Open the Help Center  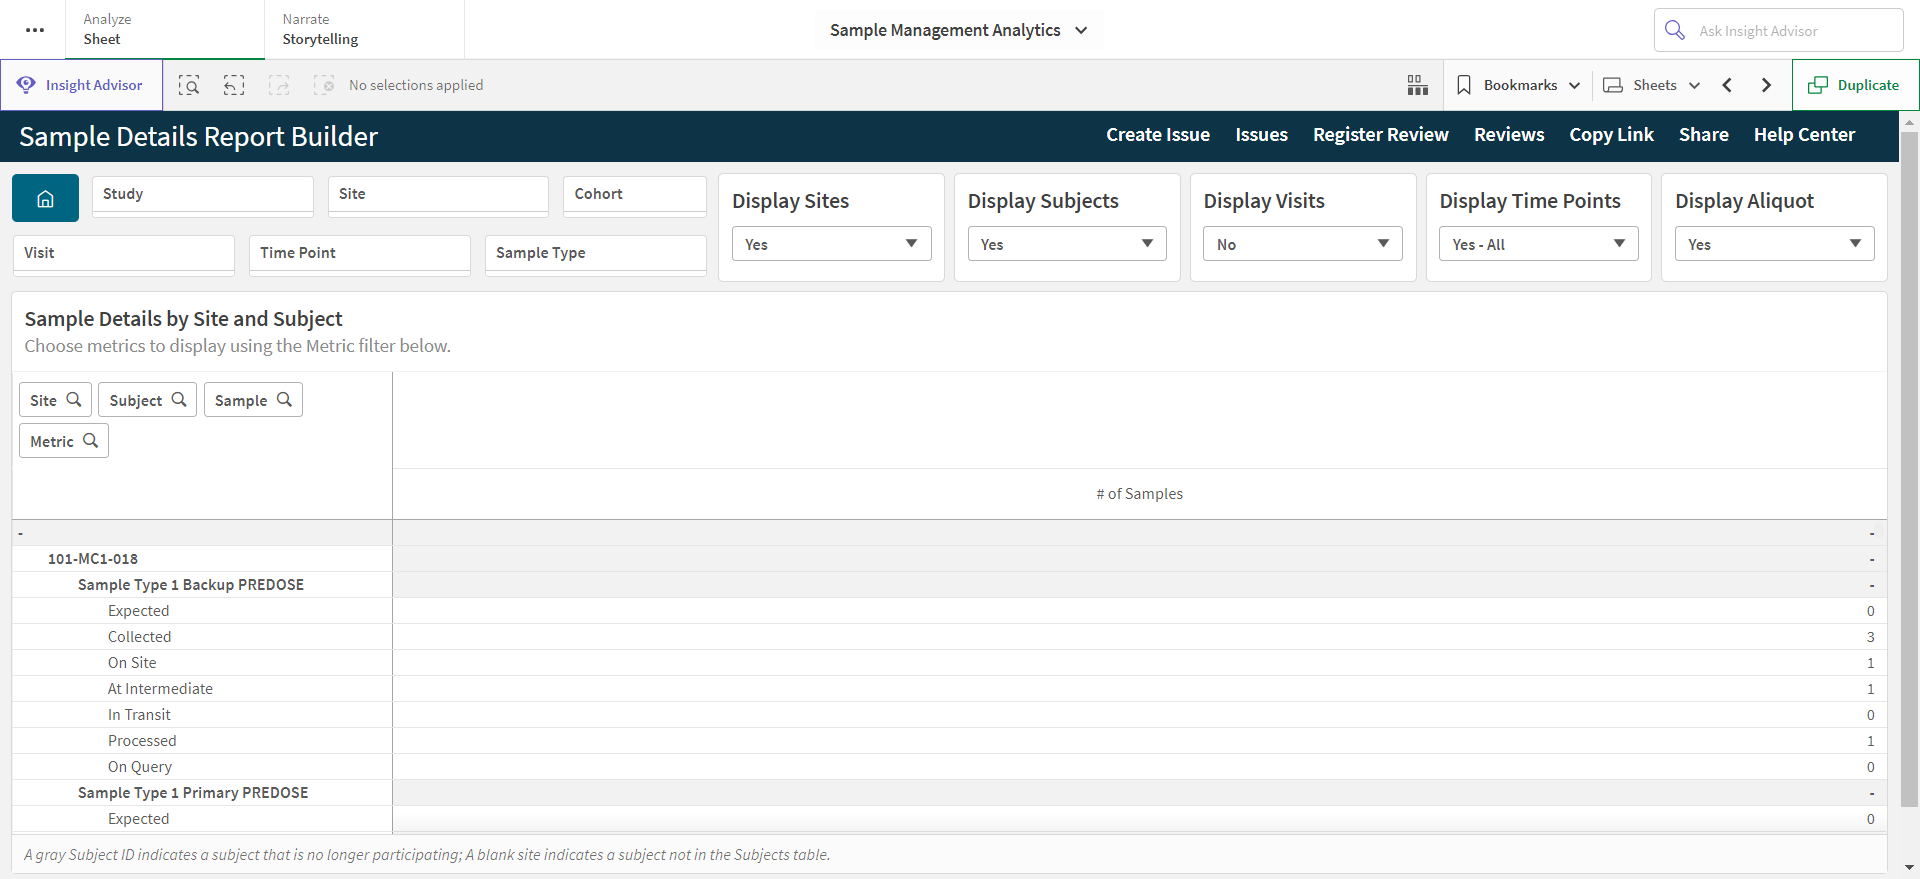[x=1804, y=135]
